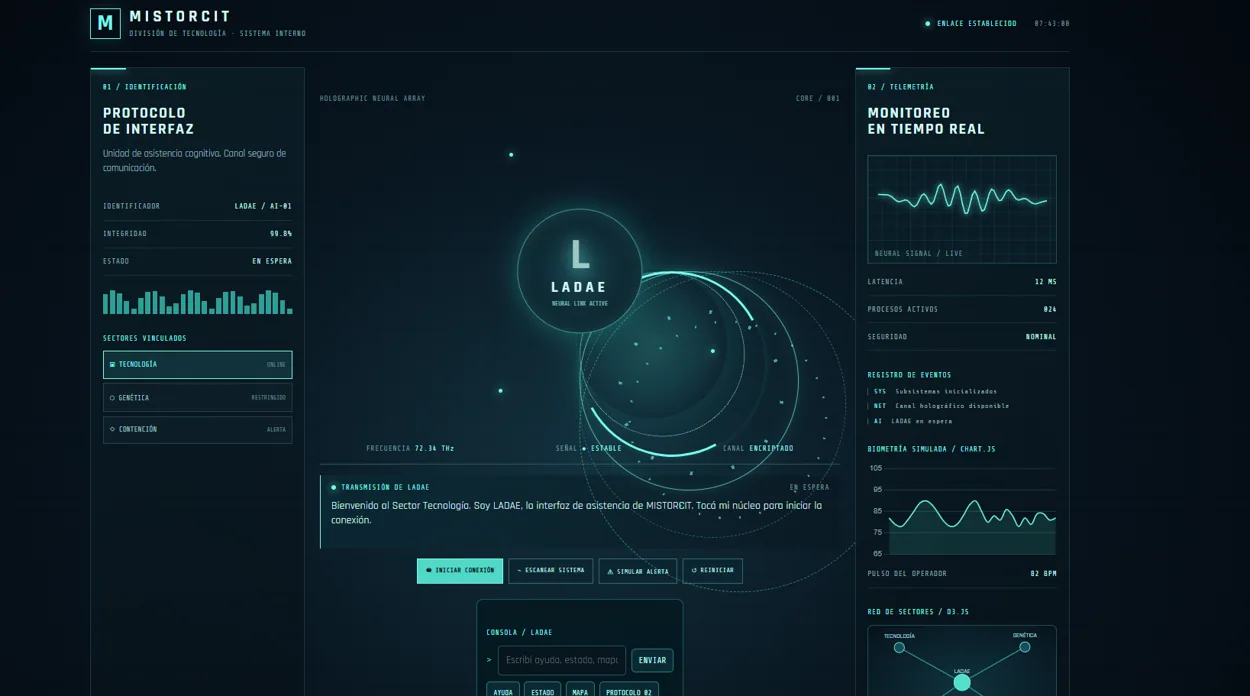Click the "Subsistemas inicializados" event log entry
This screenshot has height=696, width=1250.
946,392
